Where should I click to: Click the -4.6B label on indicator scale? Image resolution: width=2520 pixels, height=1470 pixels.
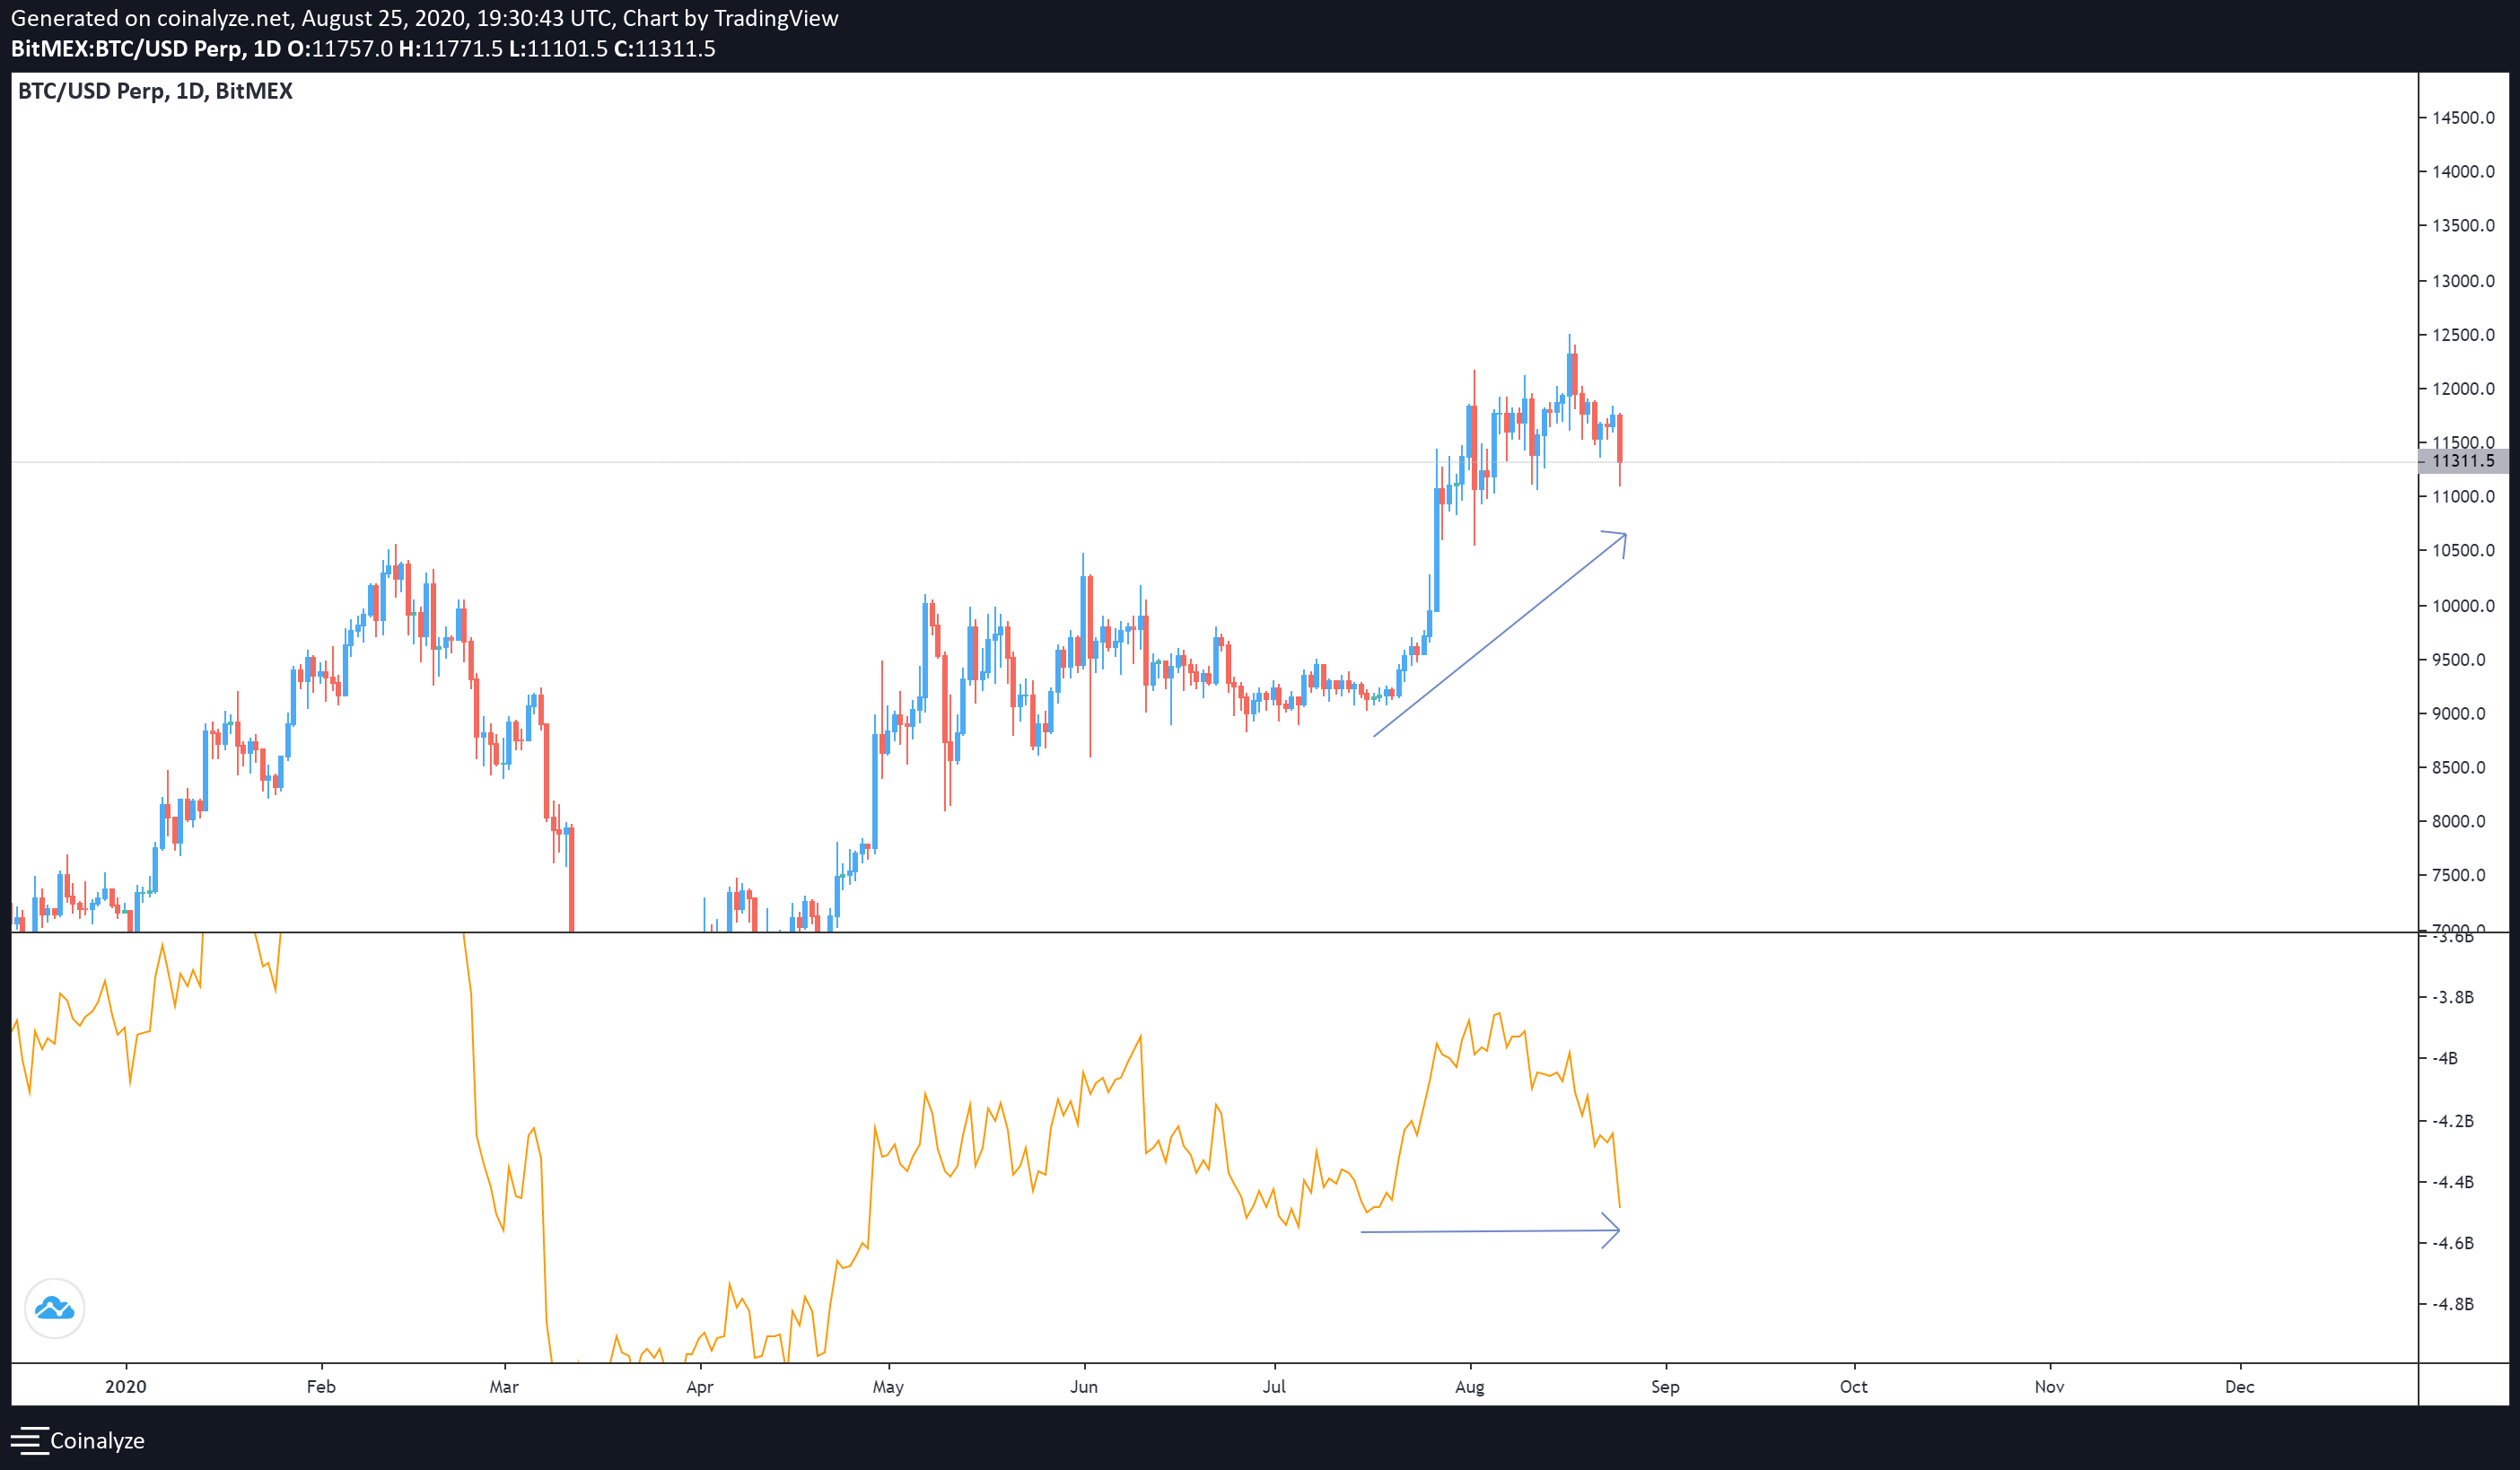tap(2452, 1243)
